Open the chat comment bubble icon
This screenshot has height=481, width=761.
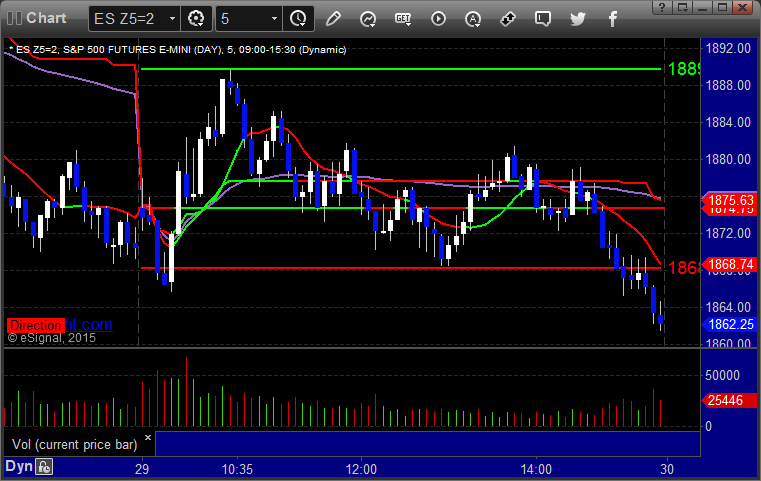543,19
